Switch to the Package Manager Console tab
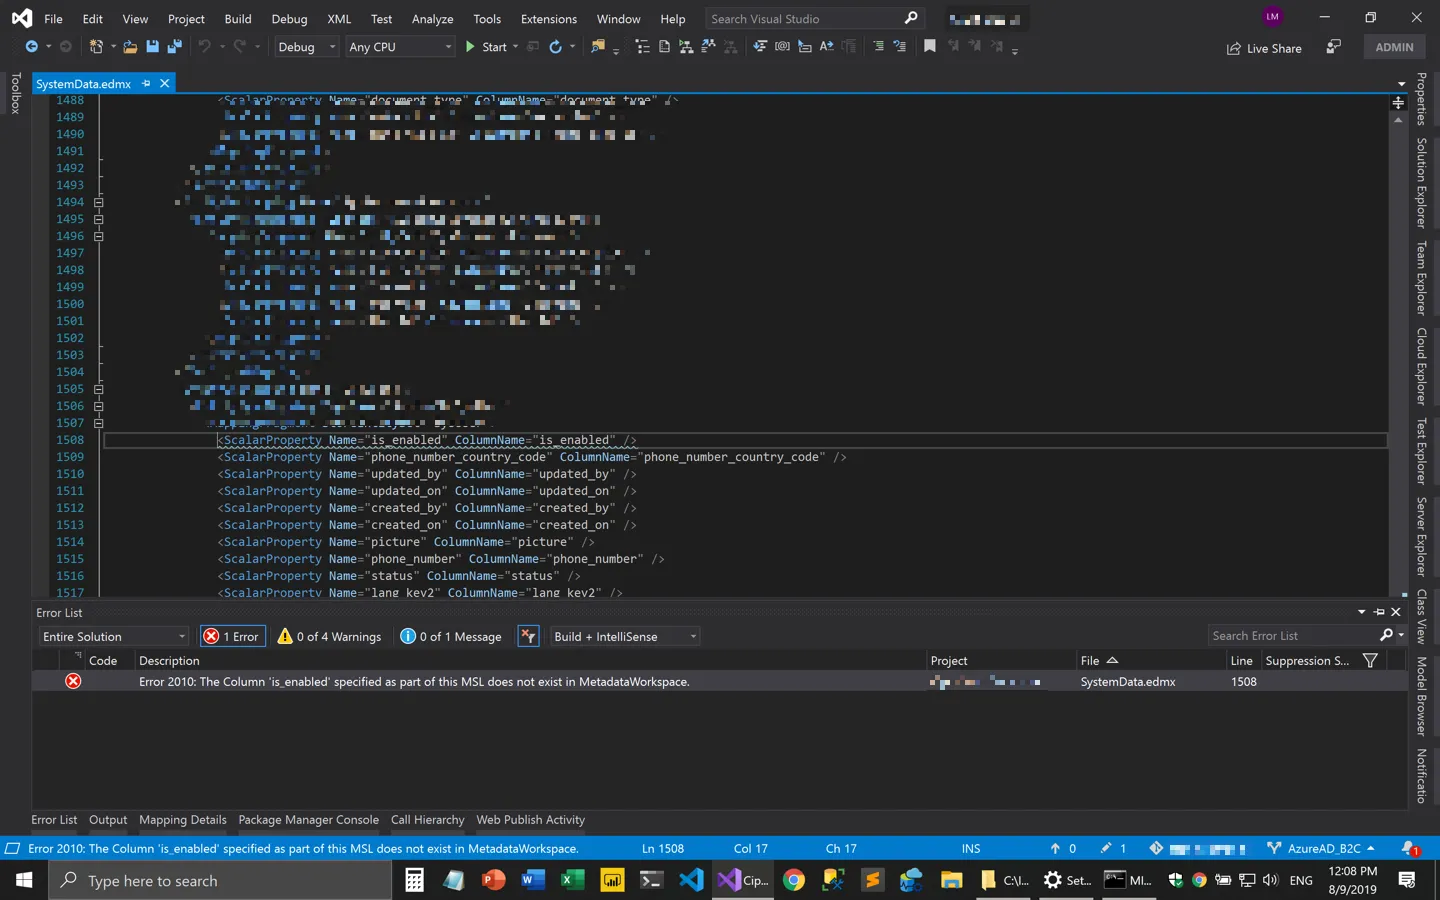 point(308,820)
